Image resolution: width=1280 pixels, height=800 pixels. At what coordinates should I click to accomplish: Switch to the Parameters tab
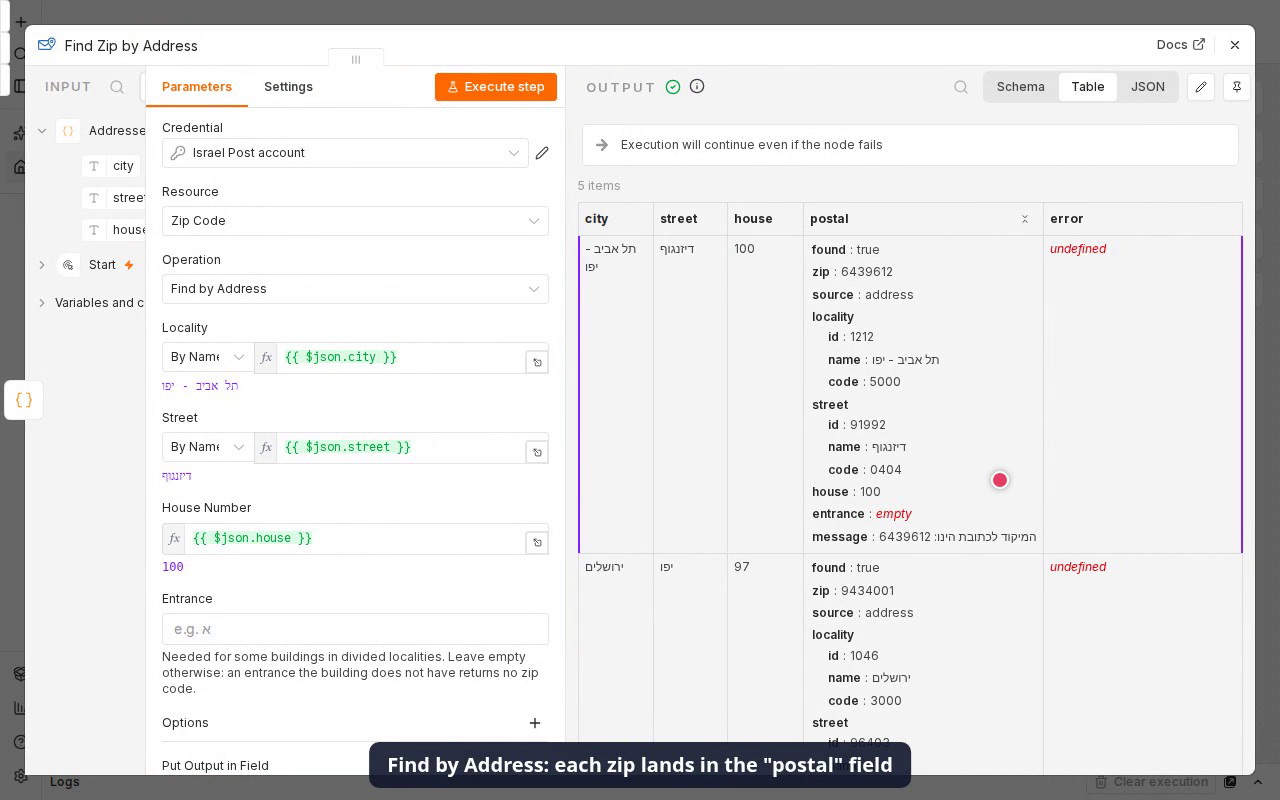(197, 87)
